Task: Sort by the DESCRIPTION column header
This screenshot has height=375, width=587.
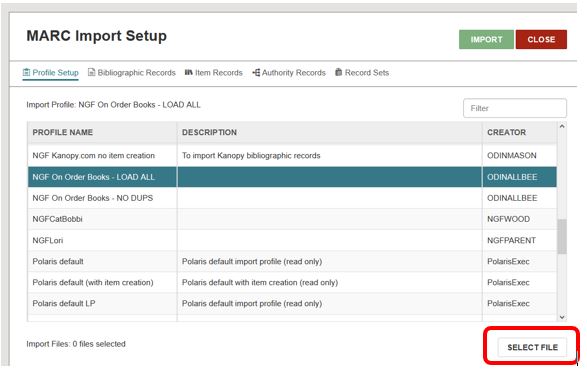Action: (x=329, y=132)
